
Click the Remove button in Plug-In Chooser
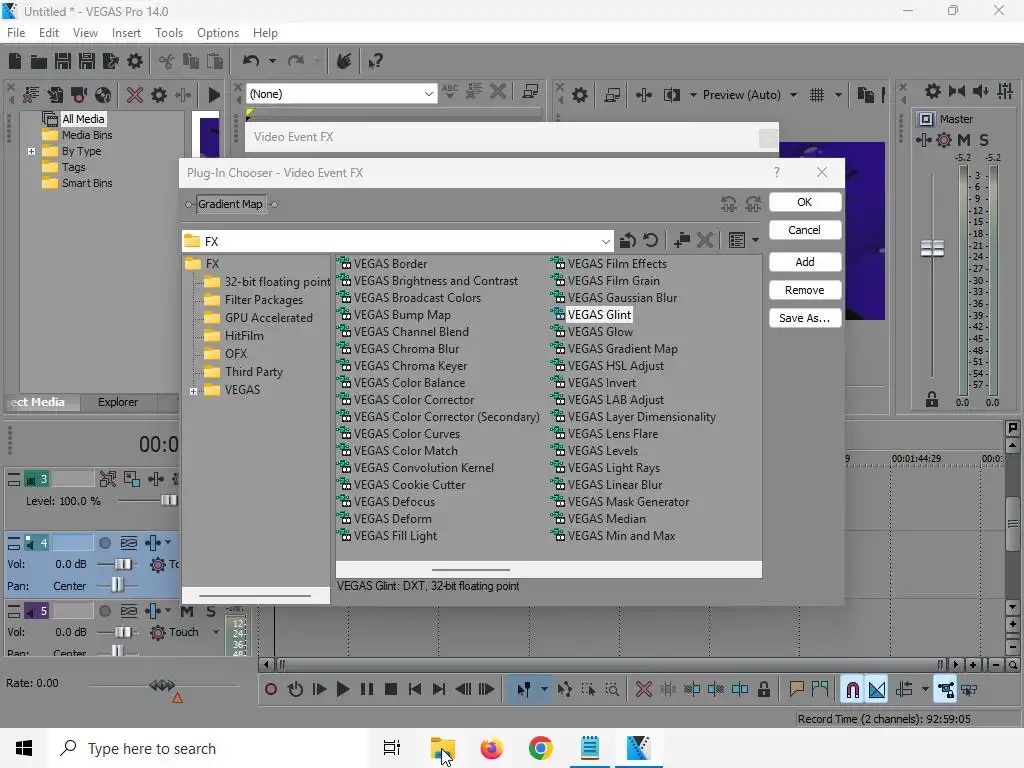click(x=805, y=290)
